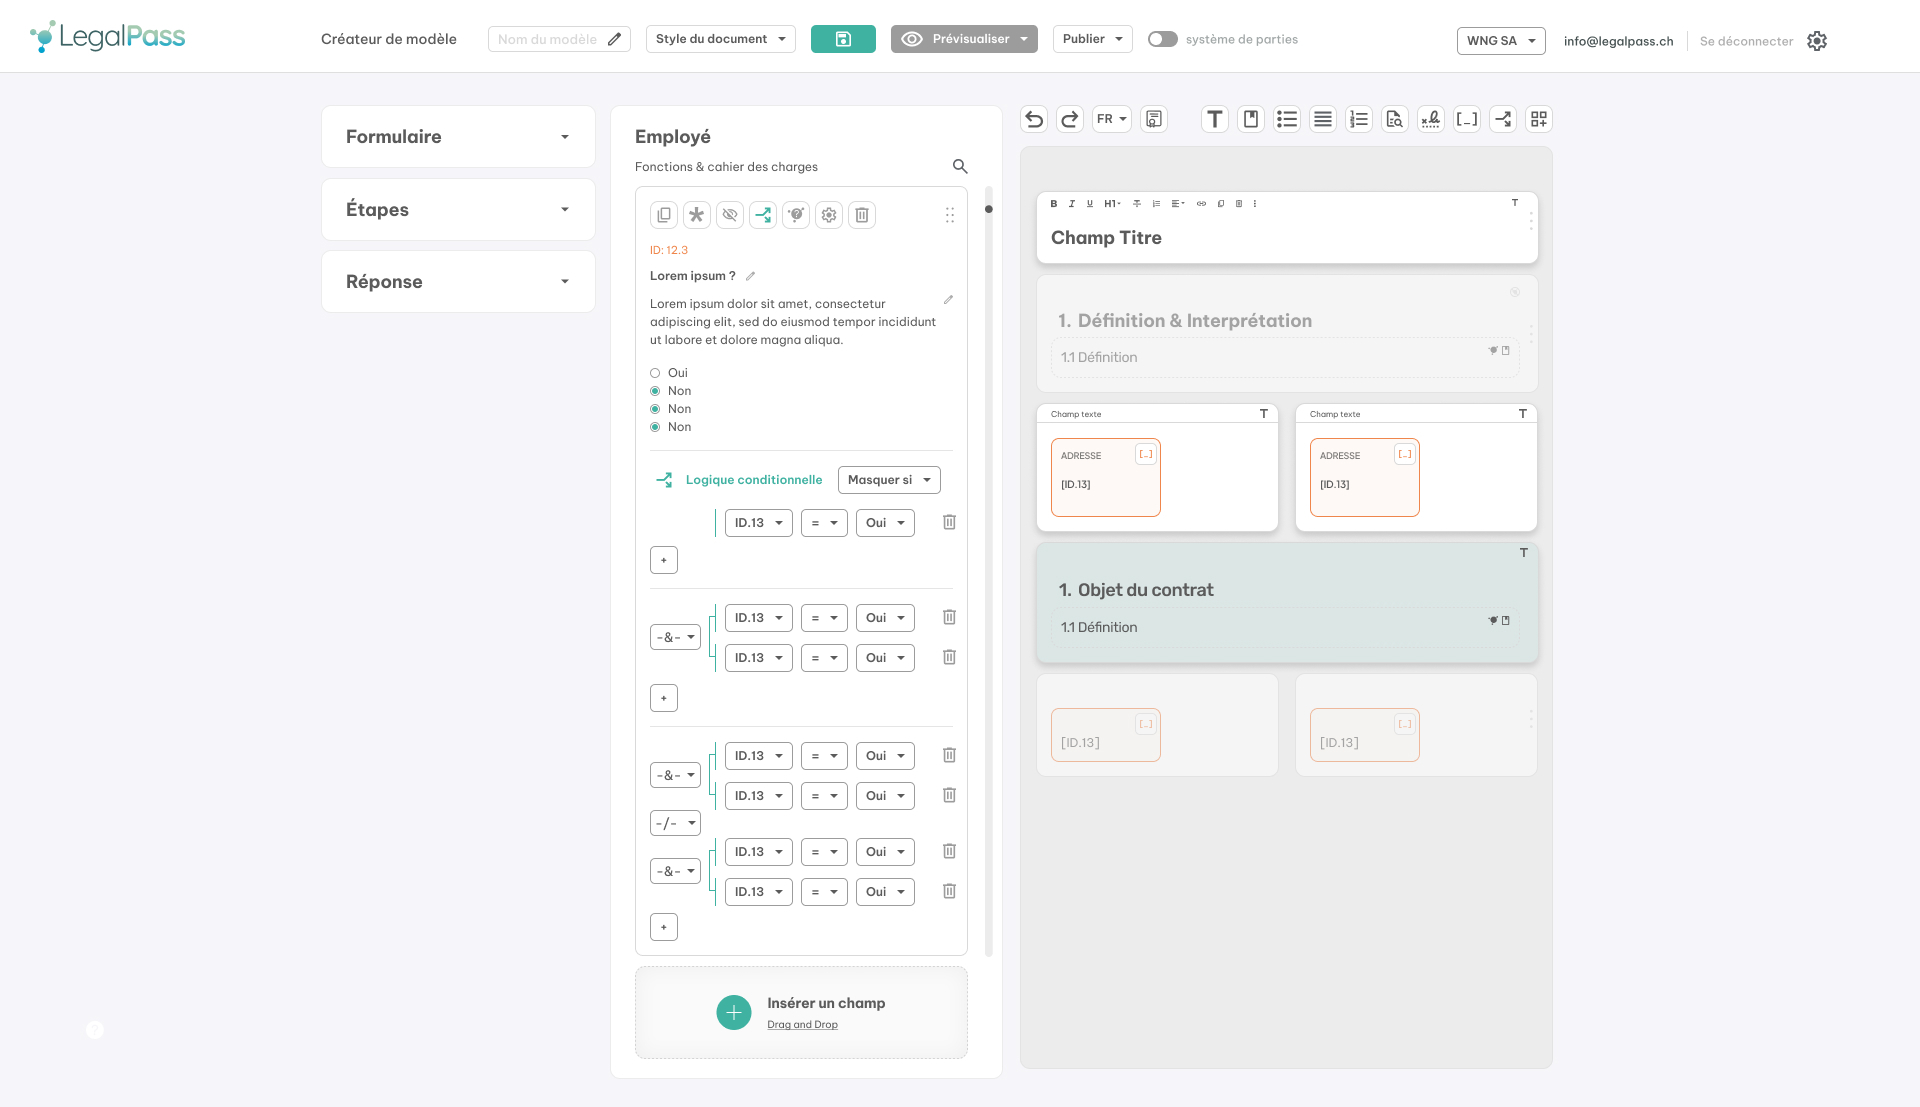Viewport: 1920px width, 1107px height.
Task: Click the undo arrow in editor toolbar
Action: pos(1034,120)
